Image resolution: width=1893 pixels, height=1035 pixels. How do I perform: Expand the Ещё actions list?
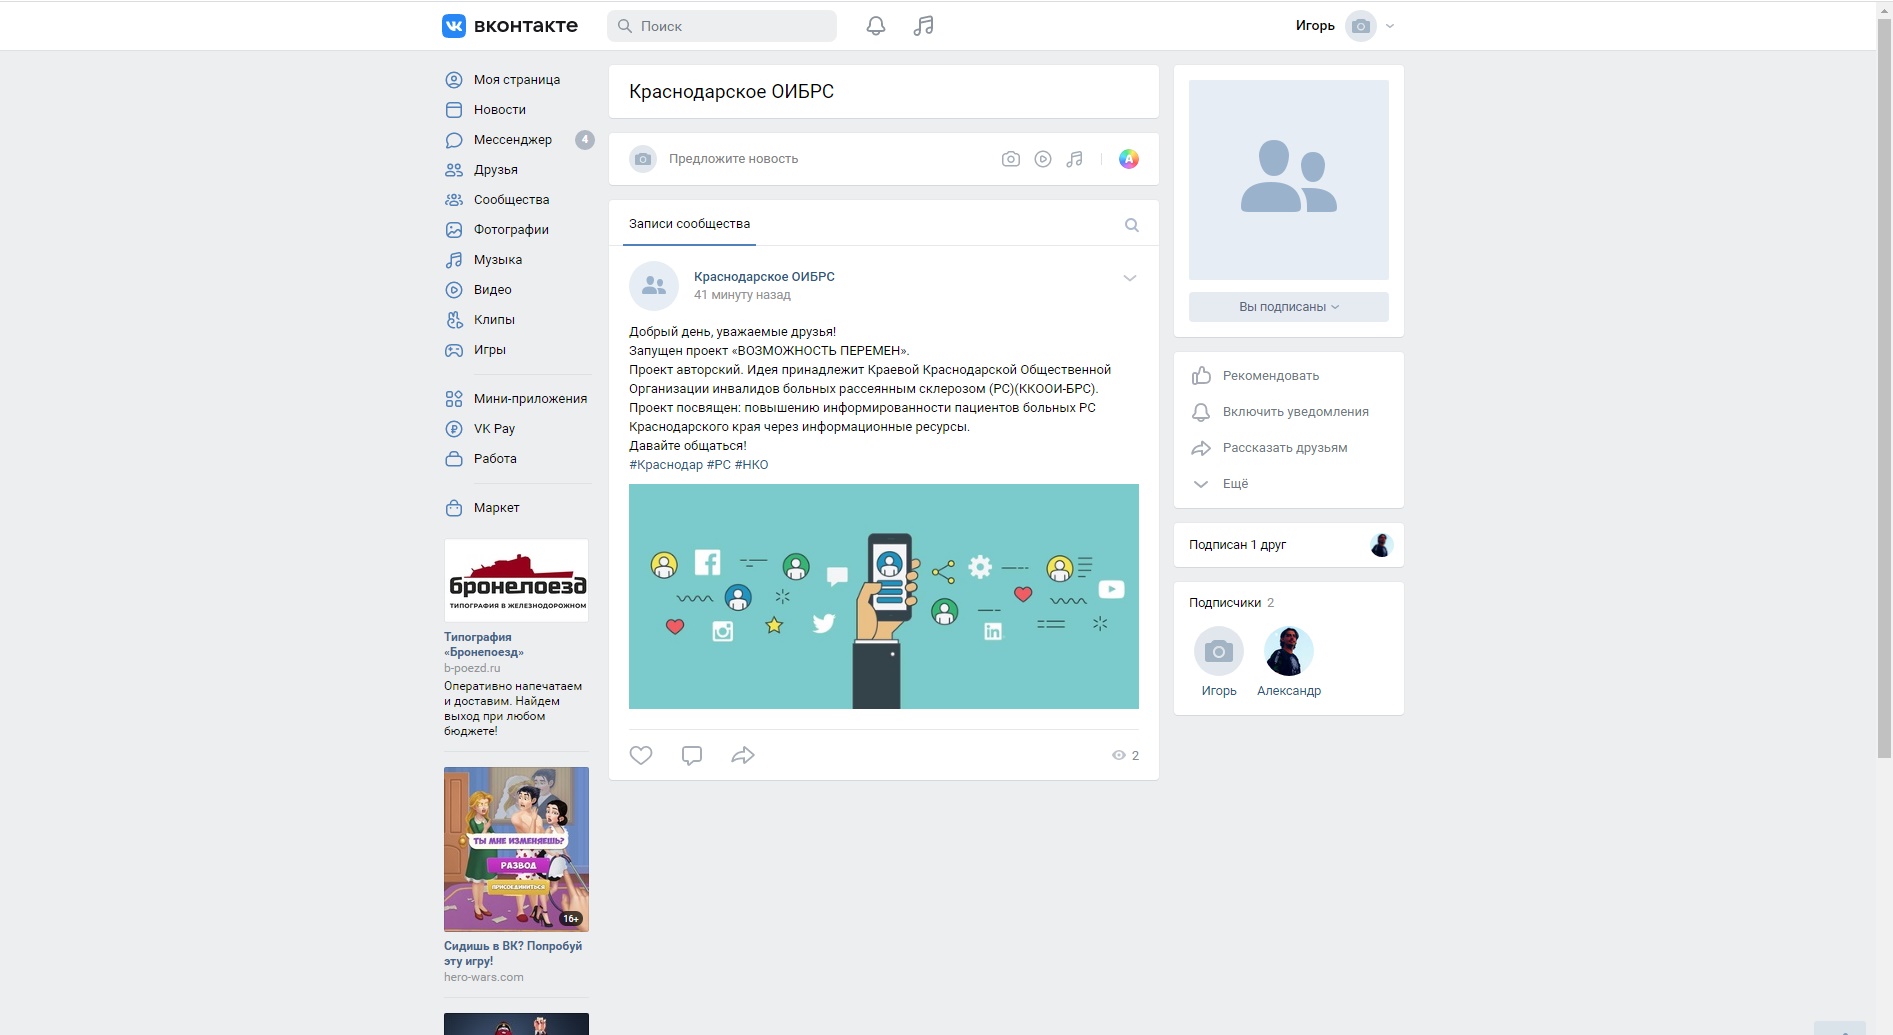pyautogui.click(x=1234, y=484)
